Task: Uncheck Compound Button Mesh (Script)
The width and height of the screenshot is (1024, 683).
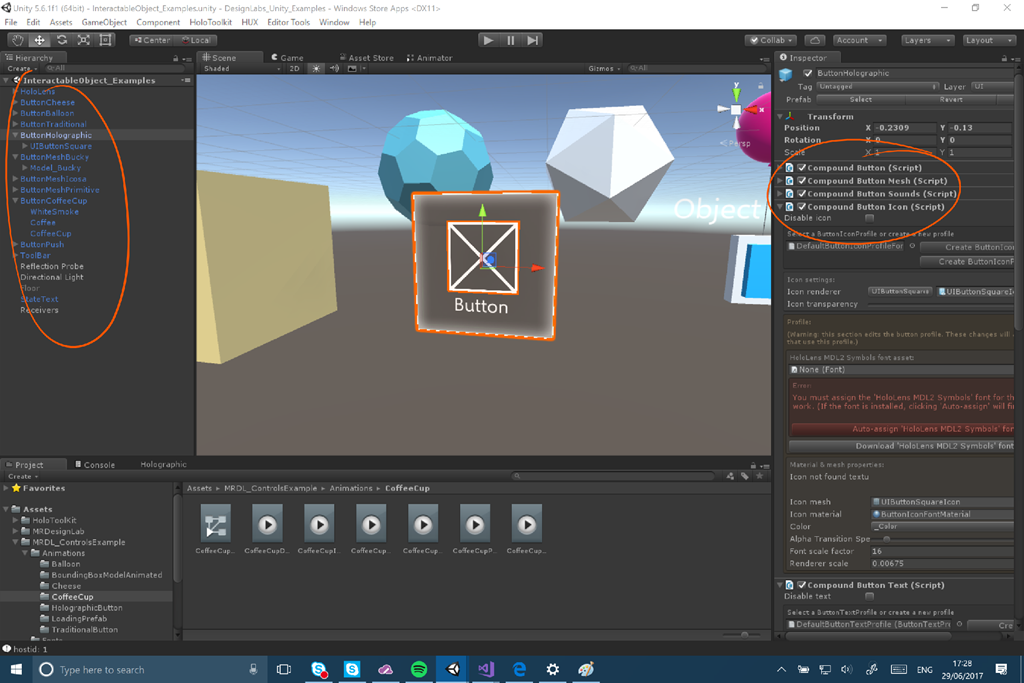Action: point(802,181)
